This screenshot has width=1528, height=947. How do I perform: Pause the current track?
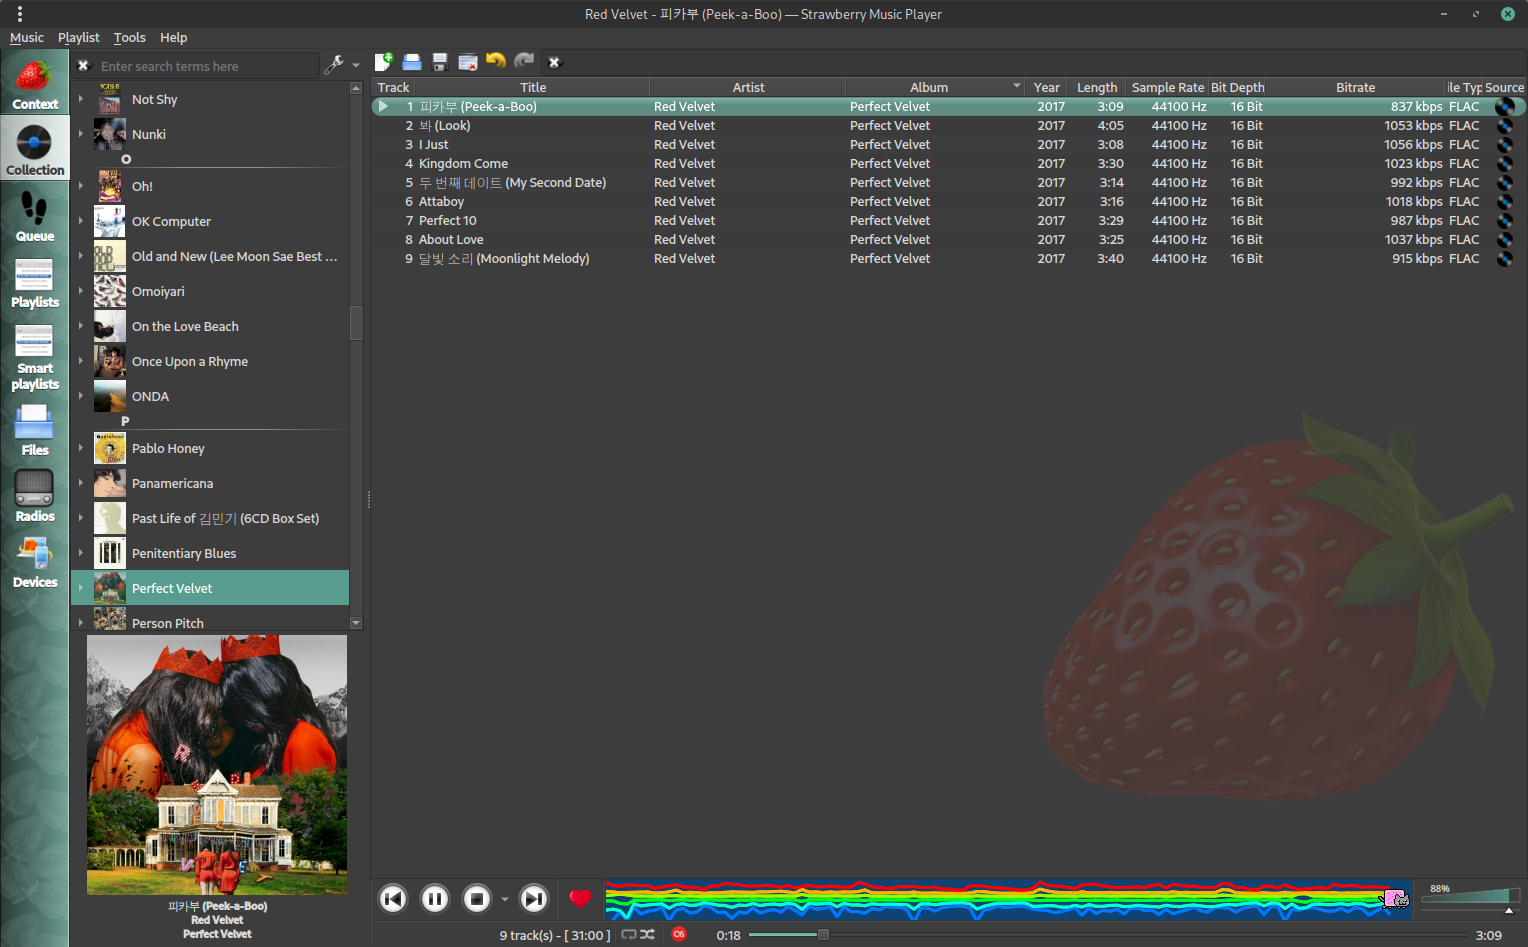click(x=435, y=899)
